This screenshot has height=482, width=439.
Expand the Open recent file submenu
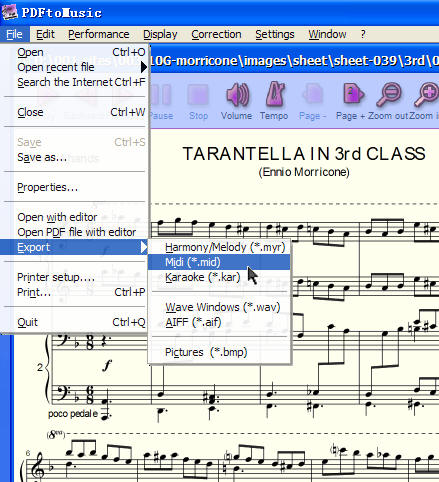tap(75, 67)
